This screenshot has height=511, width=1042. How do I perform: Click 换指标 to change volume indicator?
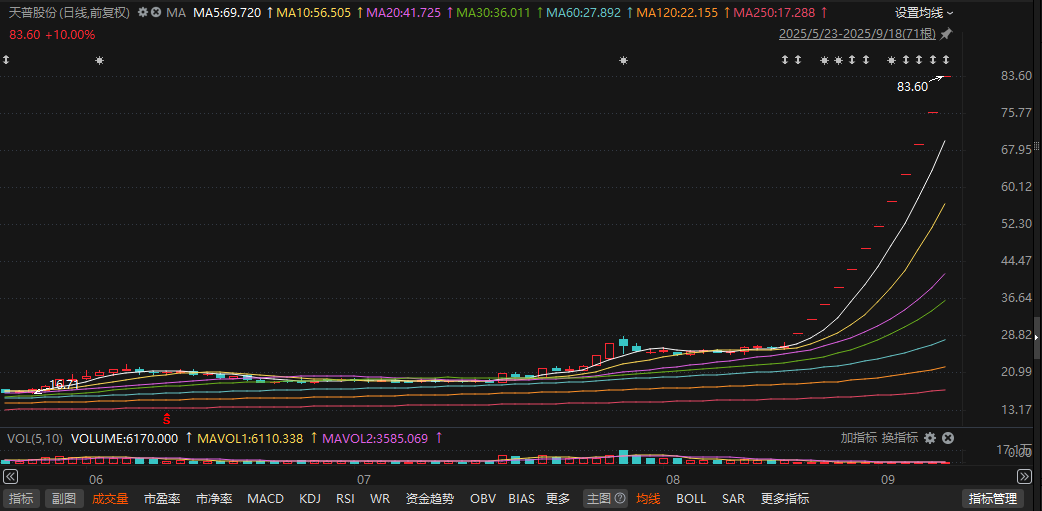coord(900,438)
